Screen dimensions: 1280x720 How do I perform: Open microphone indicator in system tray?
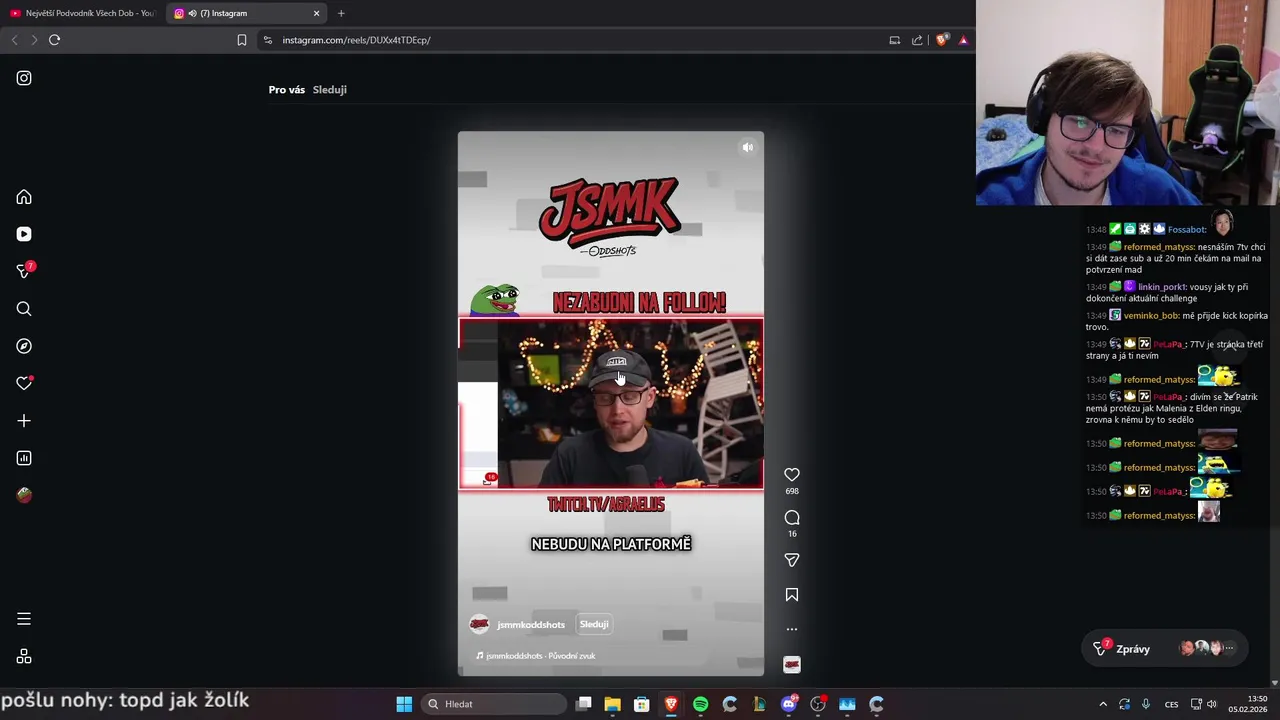point(1146,704)
